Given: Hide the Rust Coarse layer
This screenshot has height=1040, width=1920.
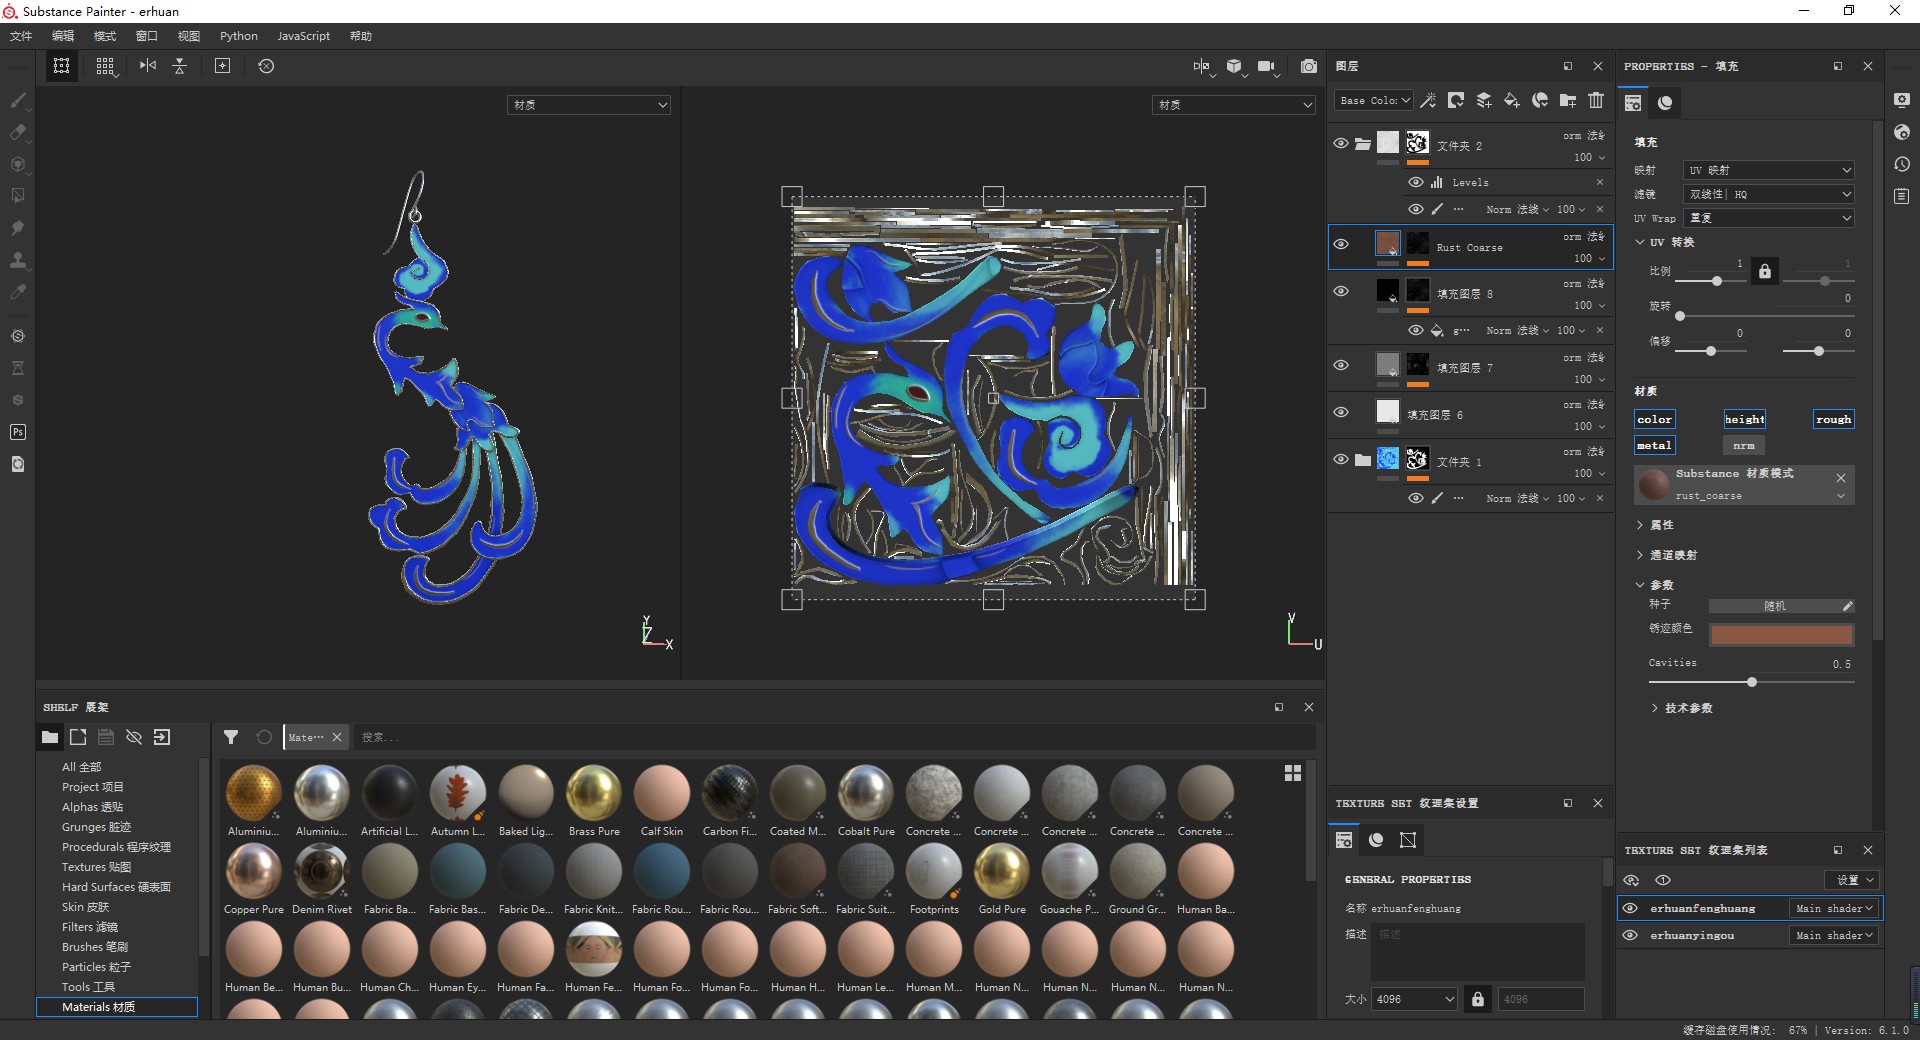Looking at the screenshot, I should 1341,245.
